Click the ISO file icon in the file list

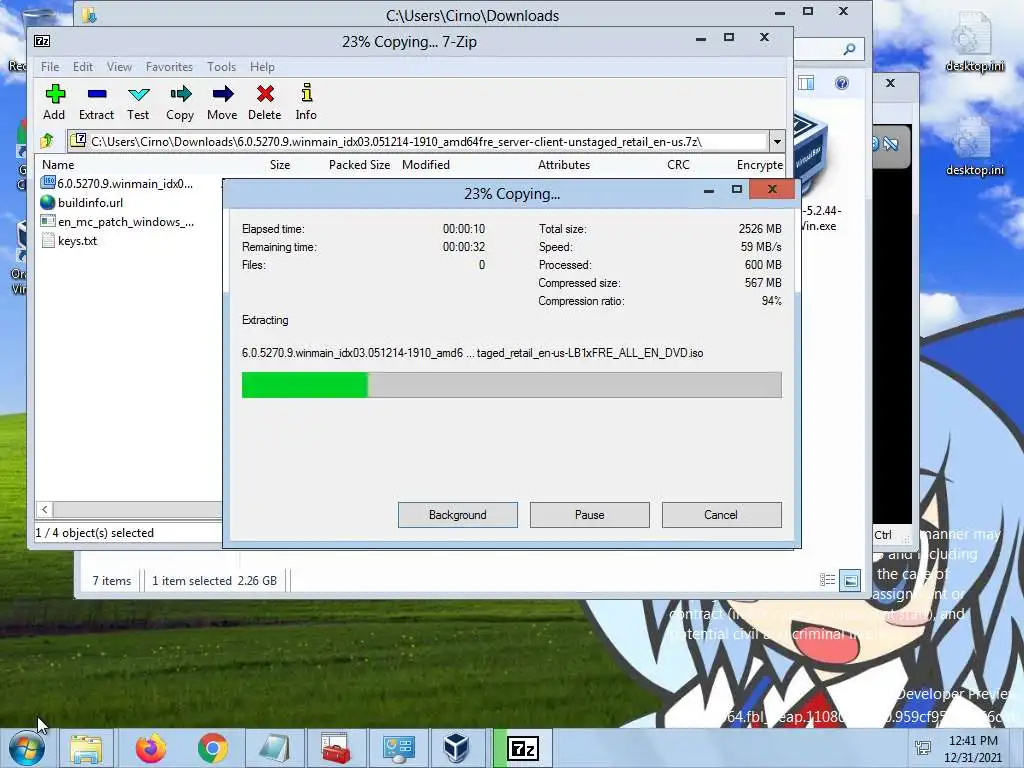[x=48, y=183]
